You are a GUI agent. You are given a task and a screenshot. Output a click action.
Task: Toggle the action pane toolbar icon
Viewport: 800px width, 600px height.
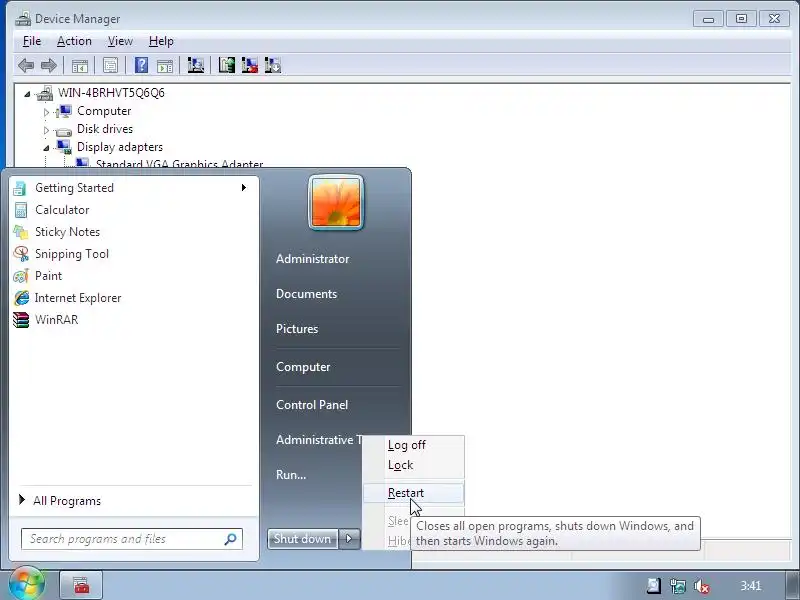[165, 65]
